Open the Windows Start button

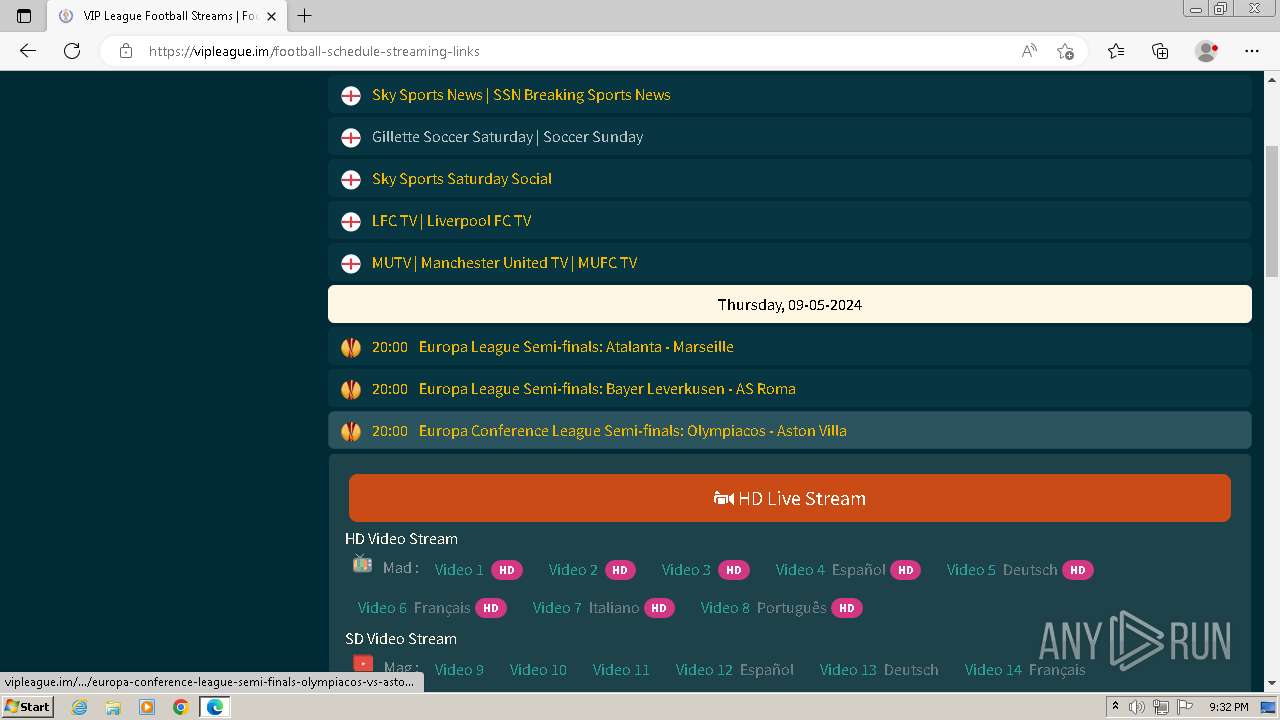28,706
